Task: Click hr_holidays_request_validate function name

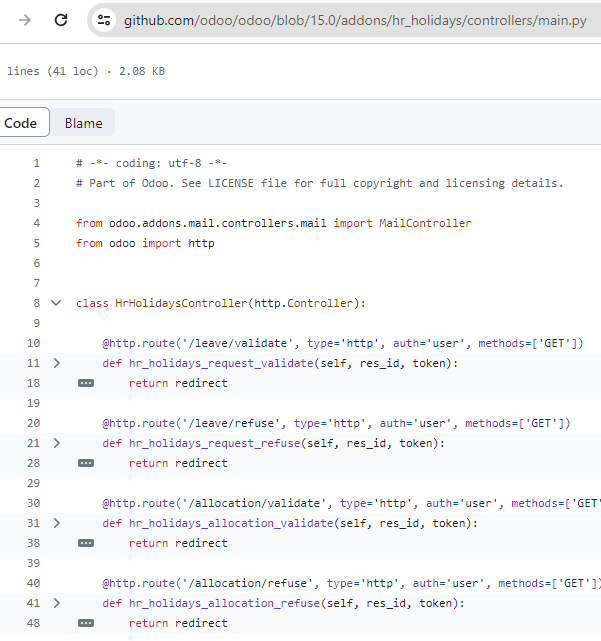Action: click(x=221, y=363)
